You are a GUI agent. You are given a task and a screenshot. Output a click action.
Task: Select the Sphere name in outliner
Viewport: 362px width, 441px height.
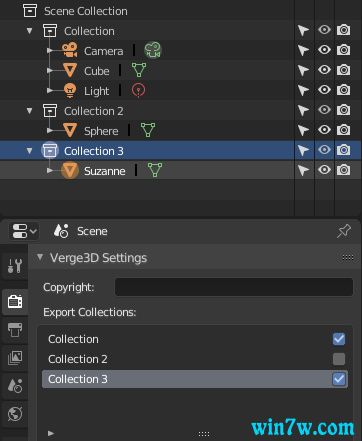[101, 131]
